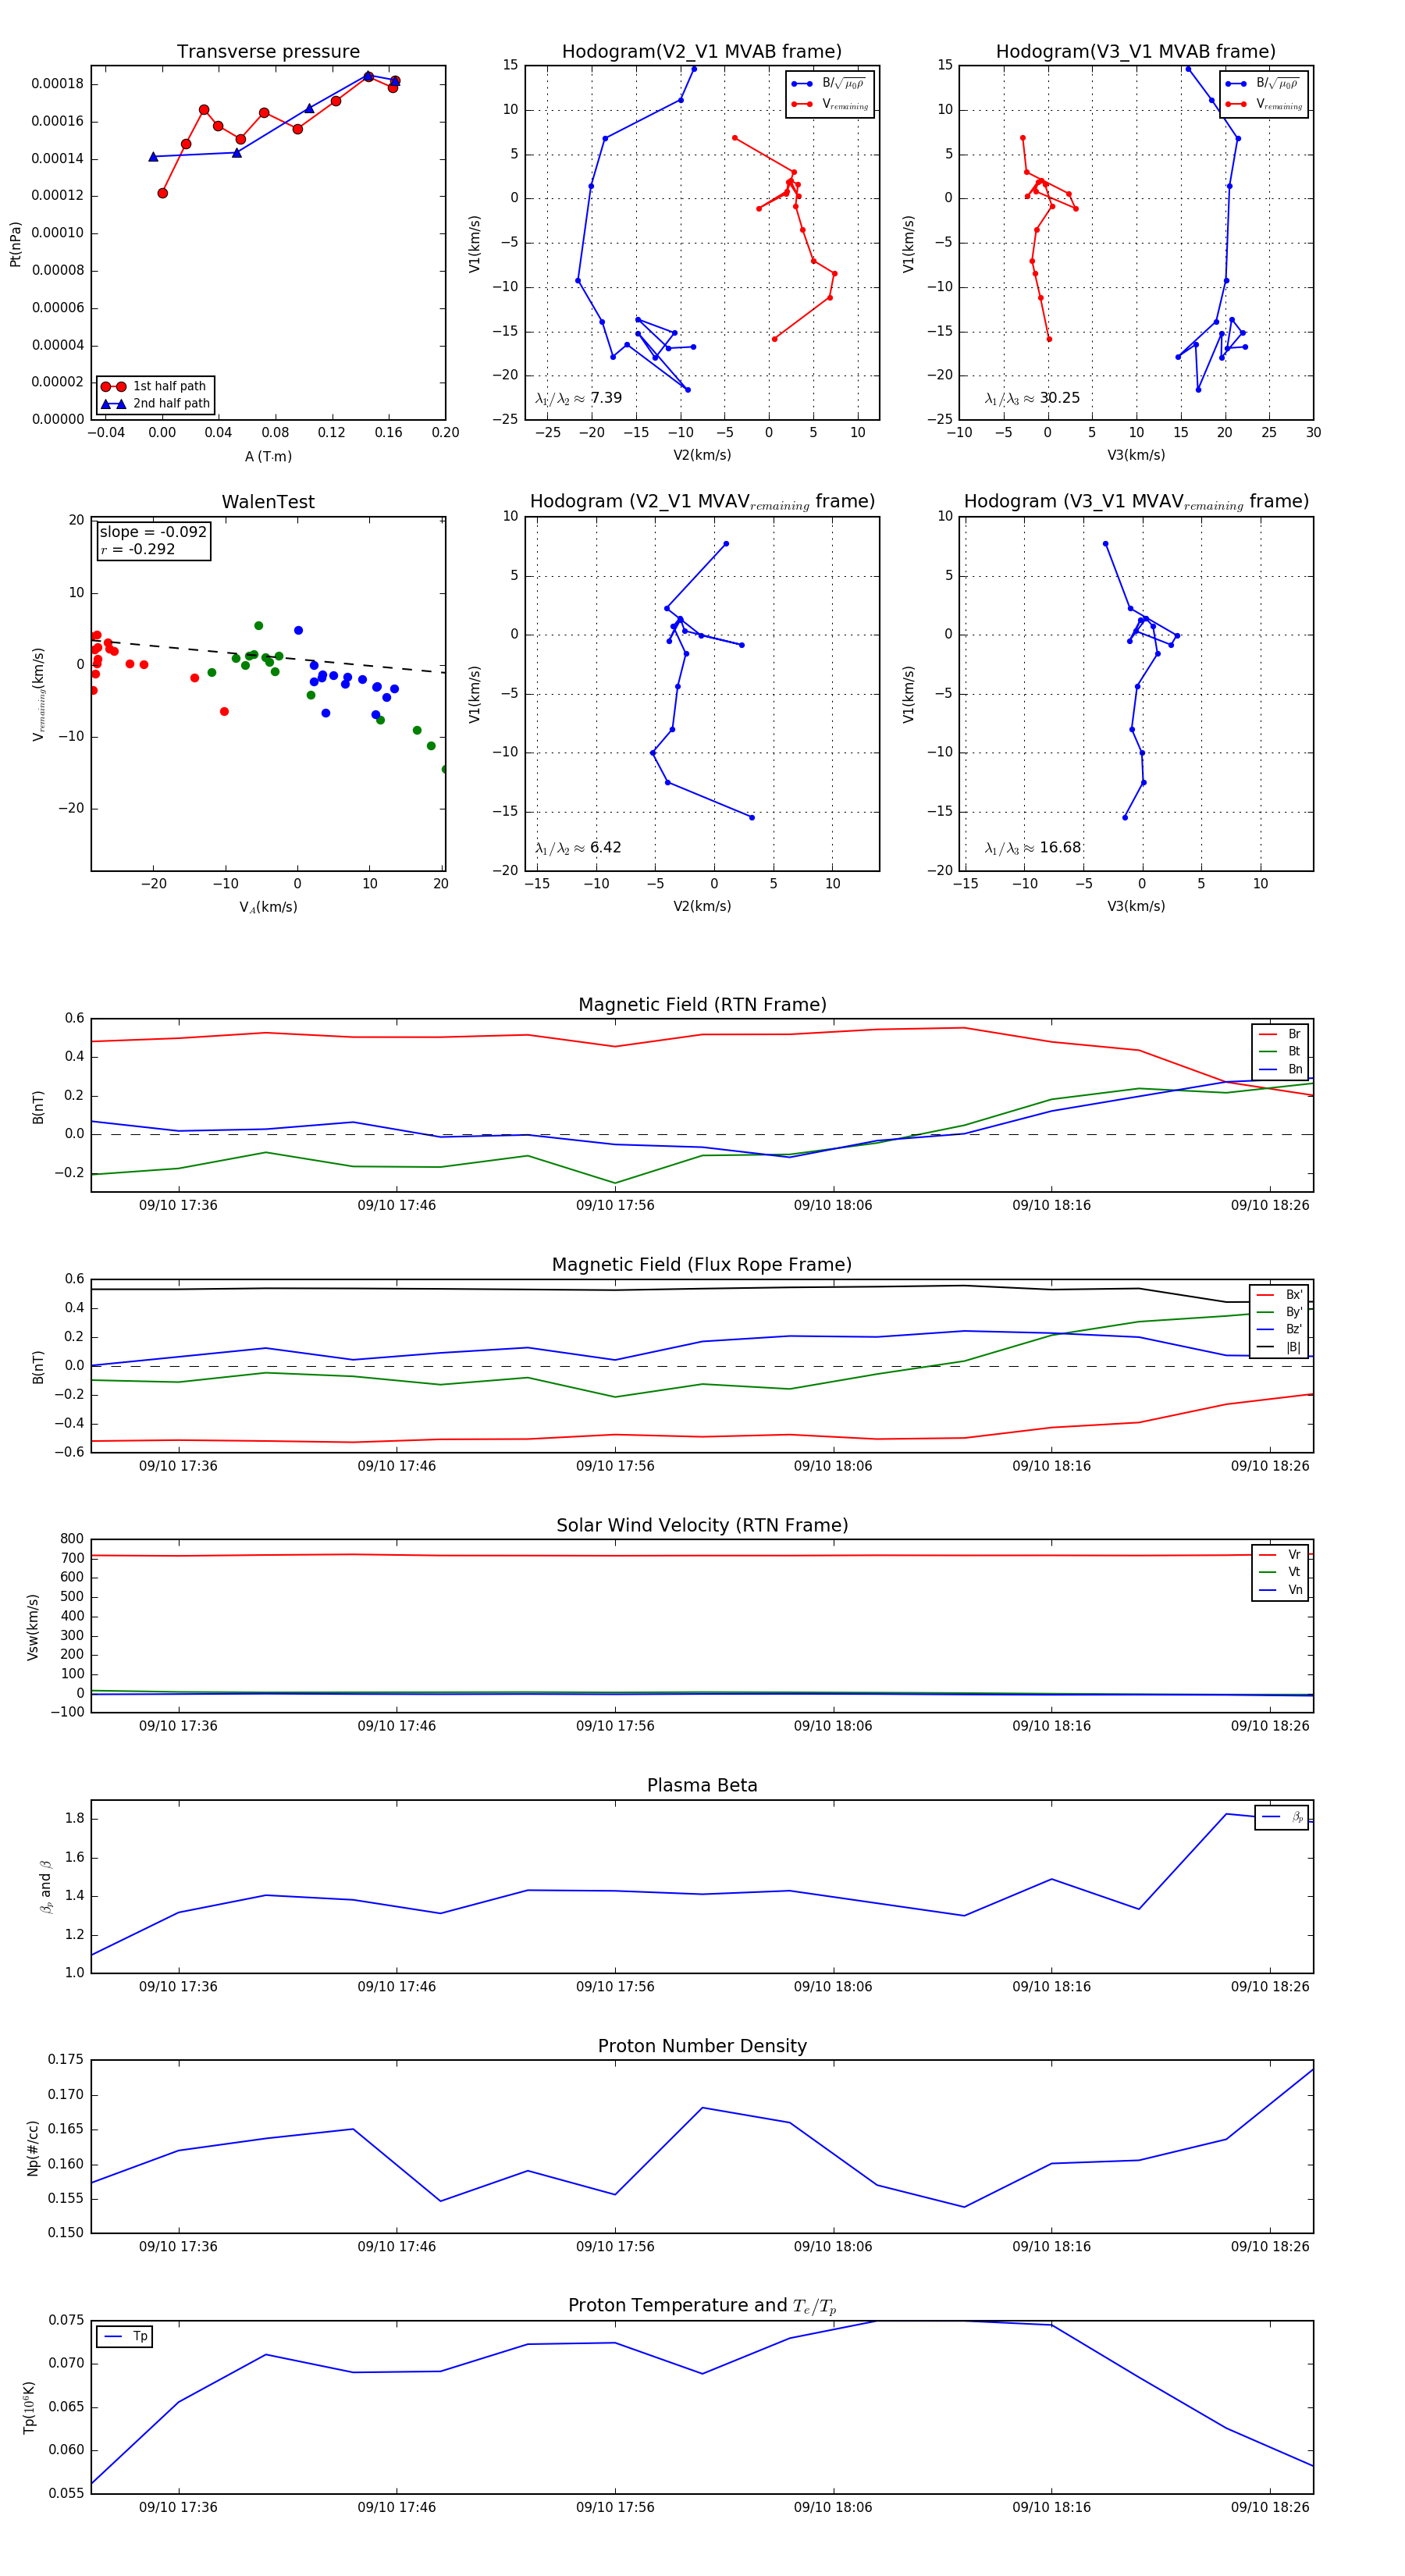Screen dimensions: 1405x2576
Task: Click the 'A (T·m)' axis label
Action: click(x=268, y=457)
